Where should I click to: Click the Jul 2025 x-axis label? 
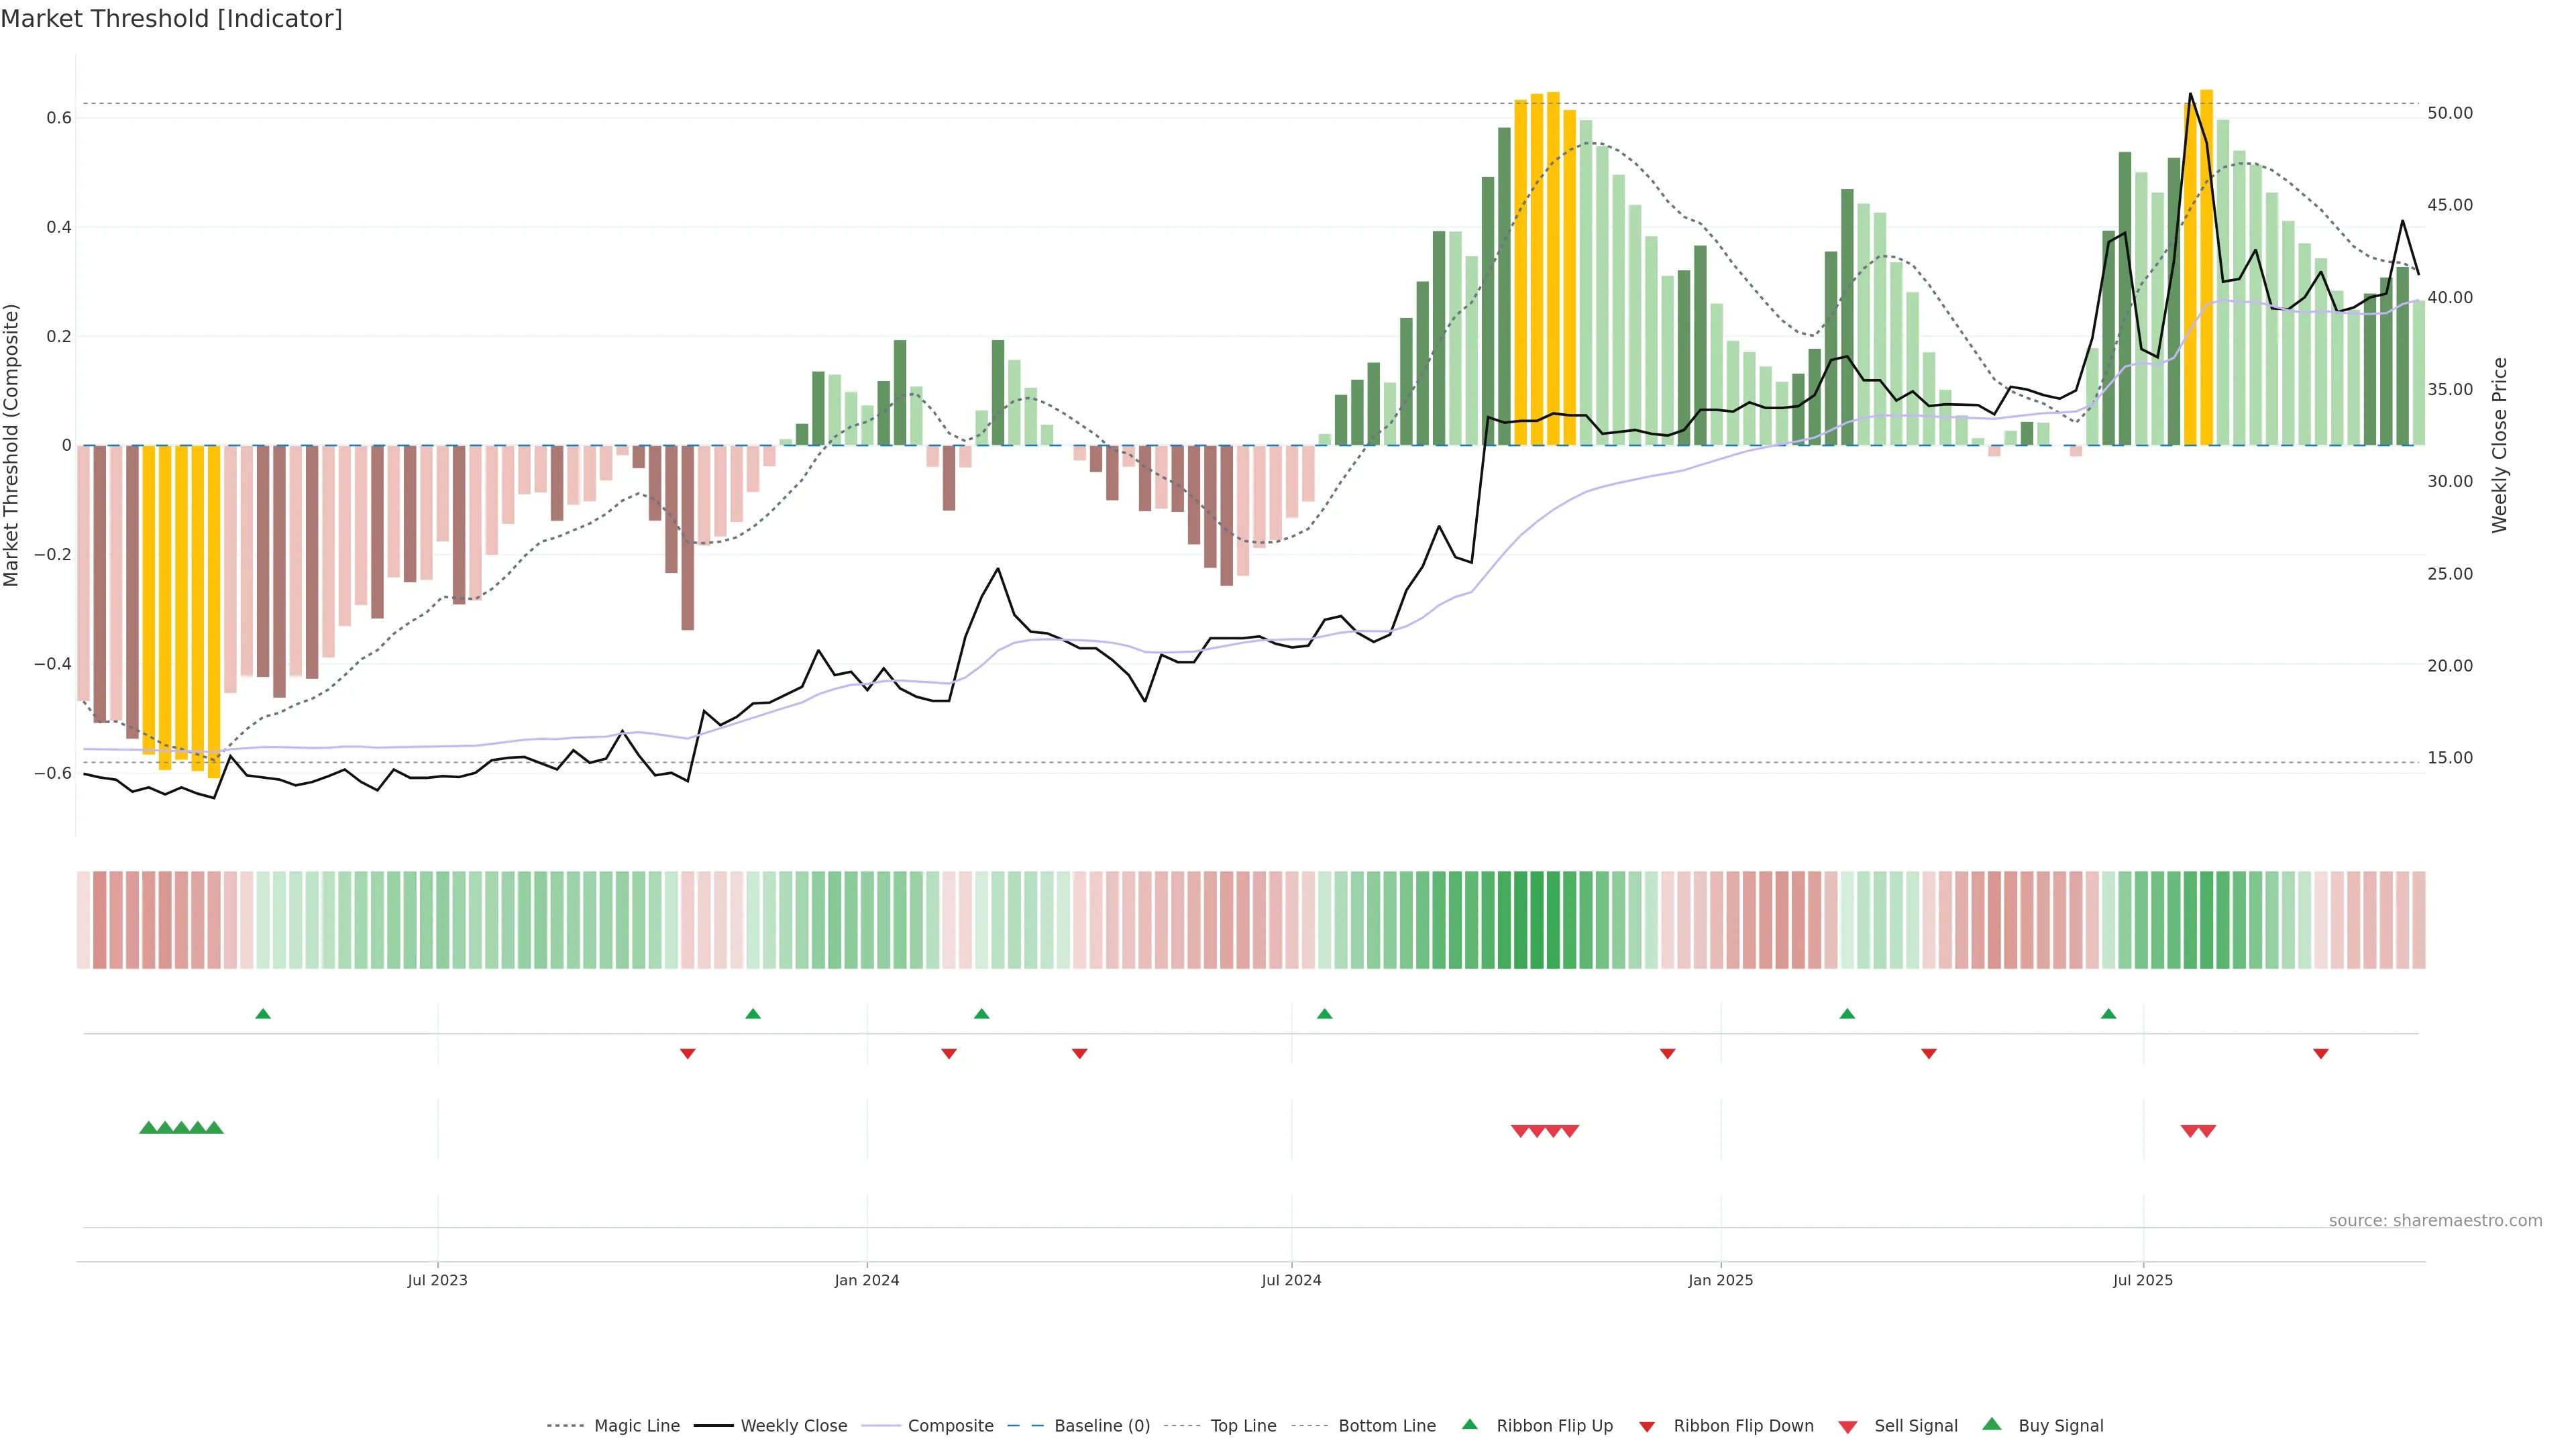(x=2142, y=1280)
